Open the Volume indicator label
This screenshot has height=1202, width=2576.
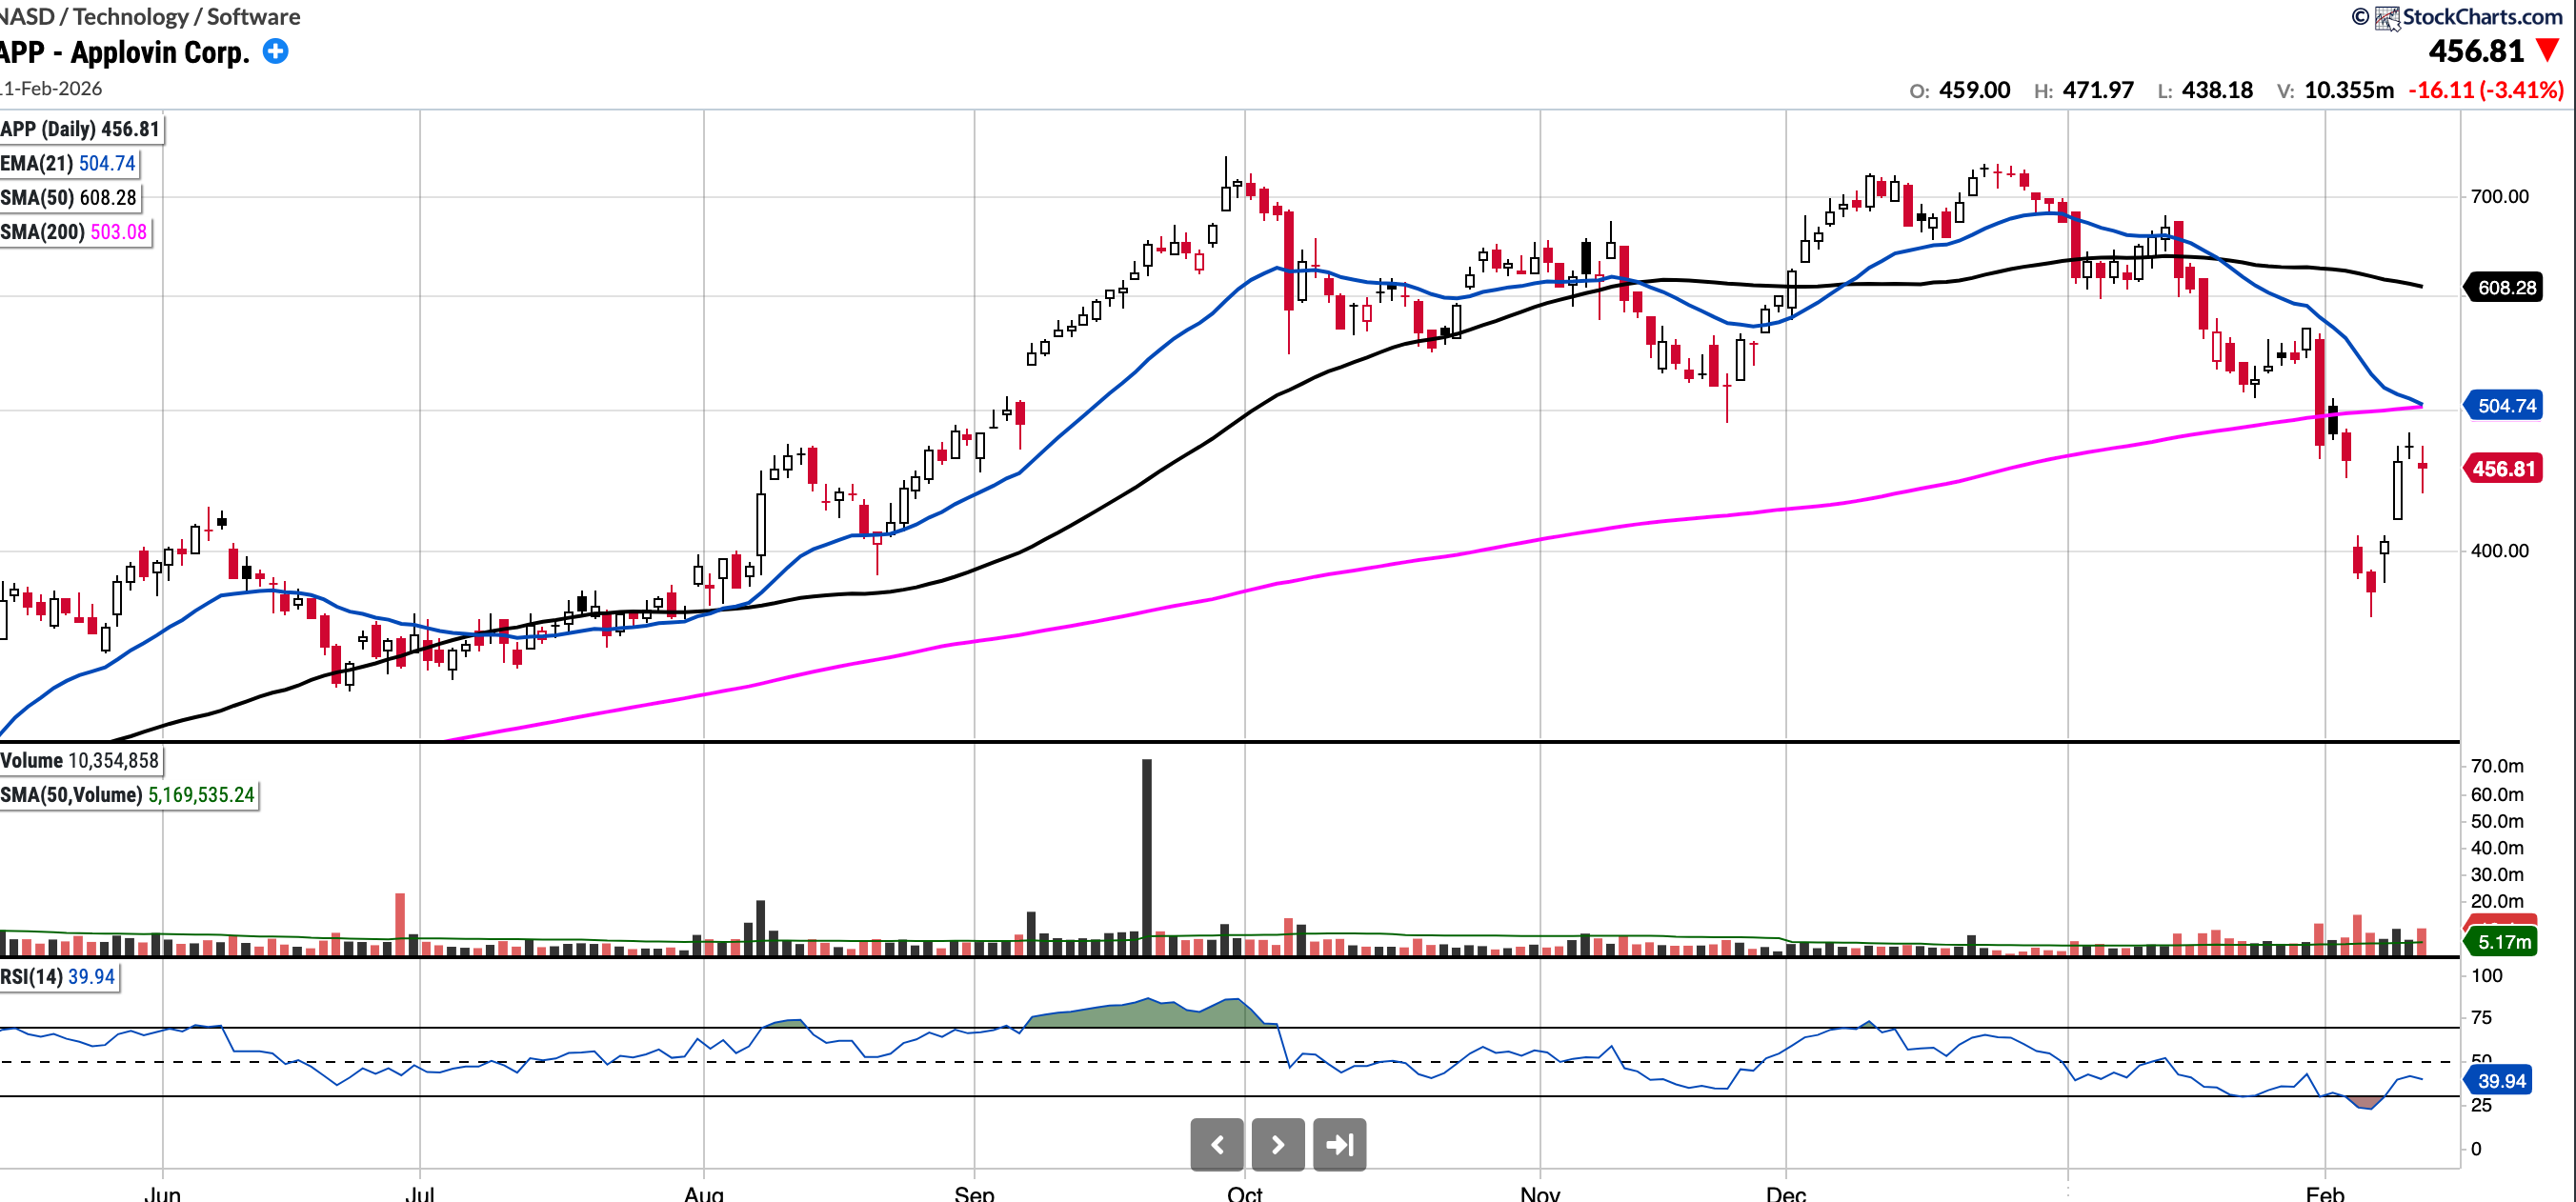80,760
